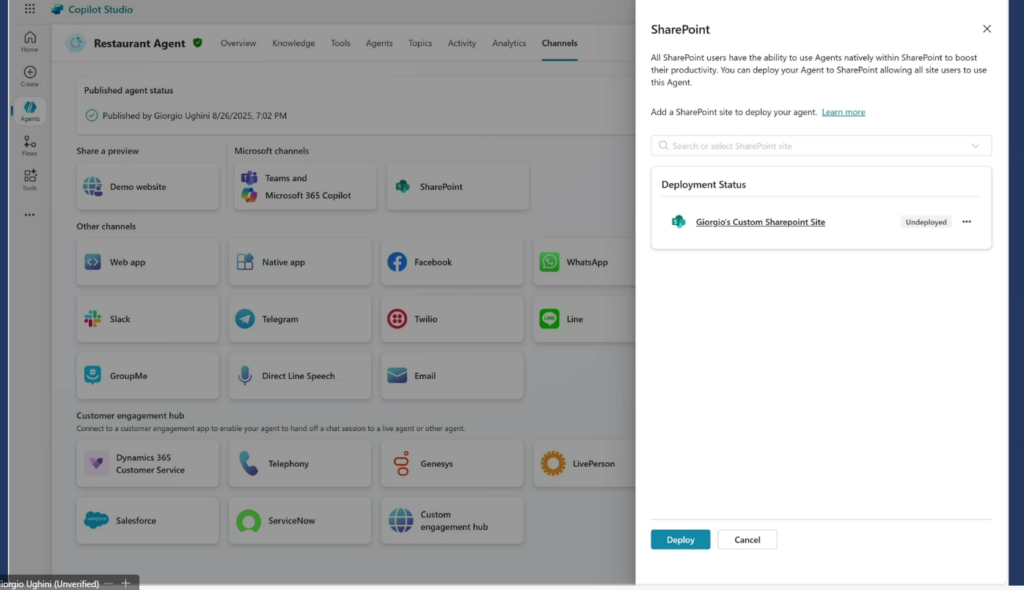Screen dimensions: 1024x590
Task: Open the Email channel tile
Action: [x=452, y=376]
